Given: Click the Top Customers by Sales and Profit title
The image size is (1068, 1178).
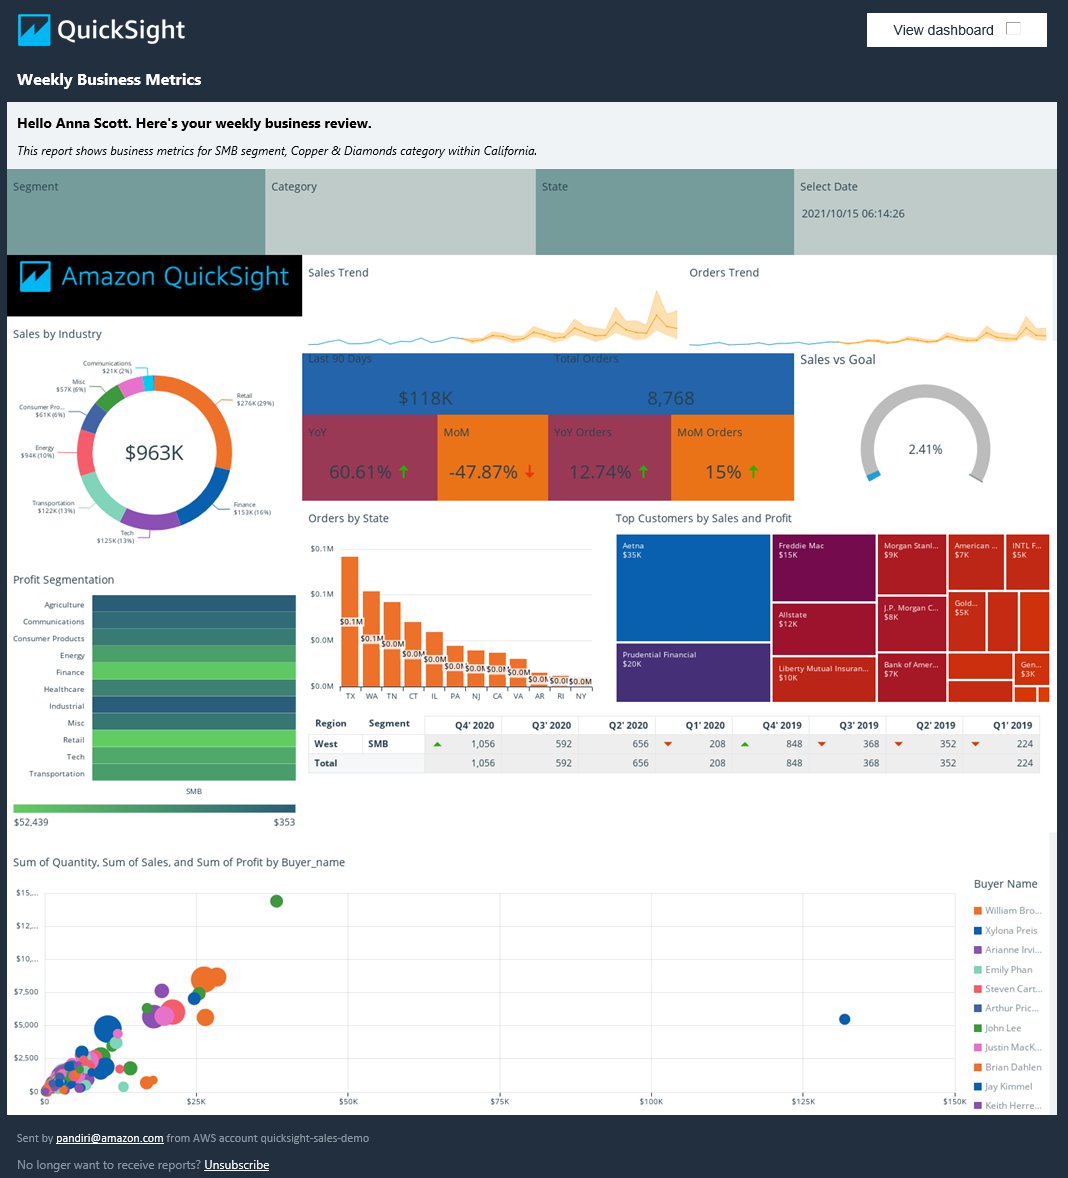Looking at the screenshot, I should coord(703,518).
